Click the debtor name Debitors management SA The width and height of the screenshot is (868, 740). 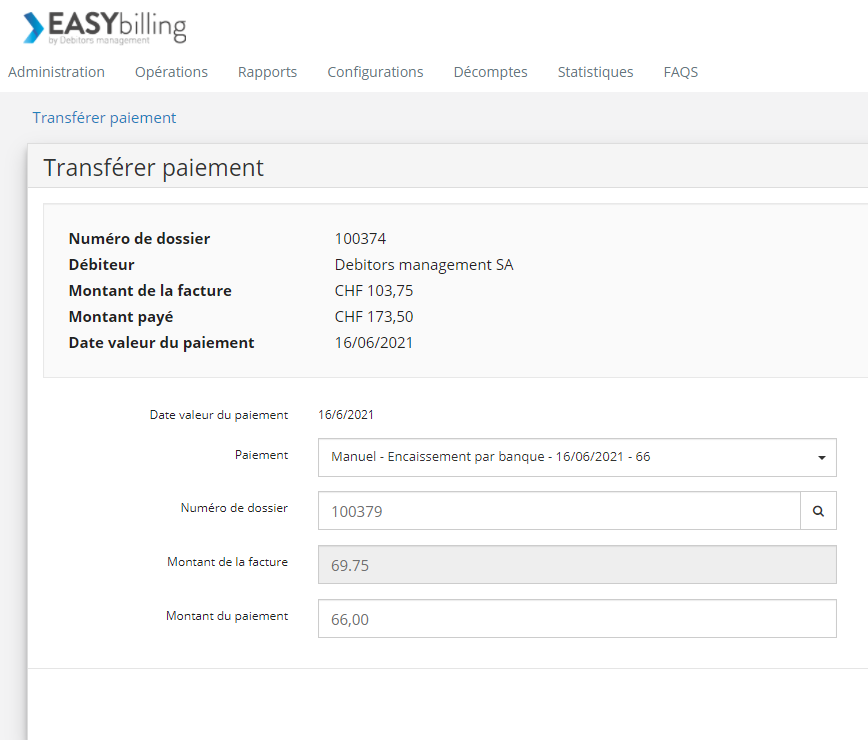(x=423, y=265)
